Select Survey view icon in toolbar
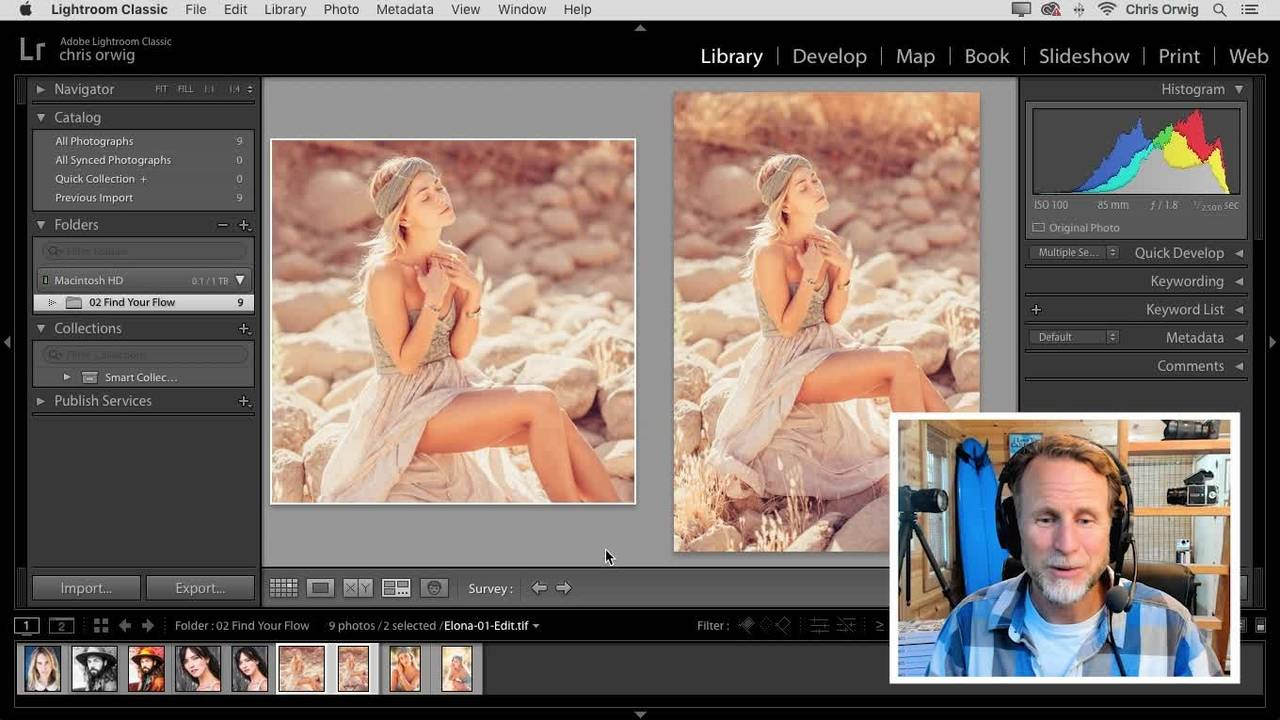 (396, 588)
